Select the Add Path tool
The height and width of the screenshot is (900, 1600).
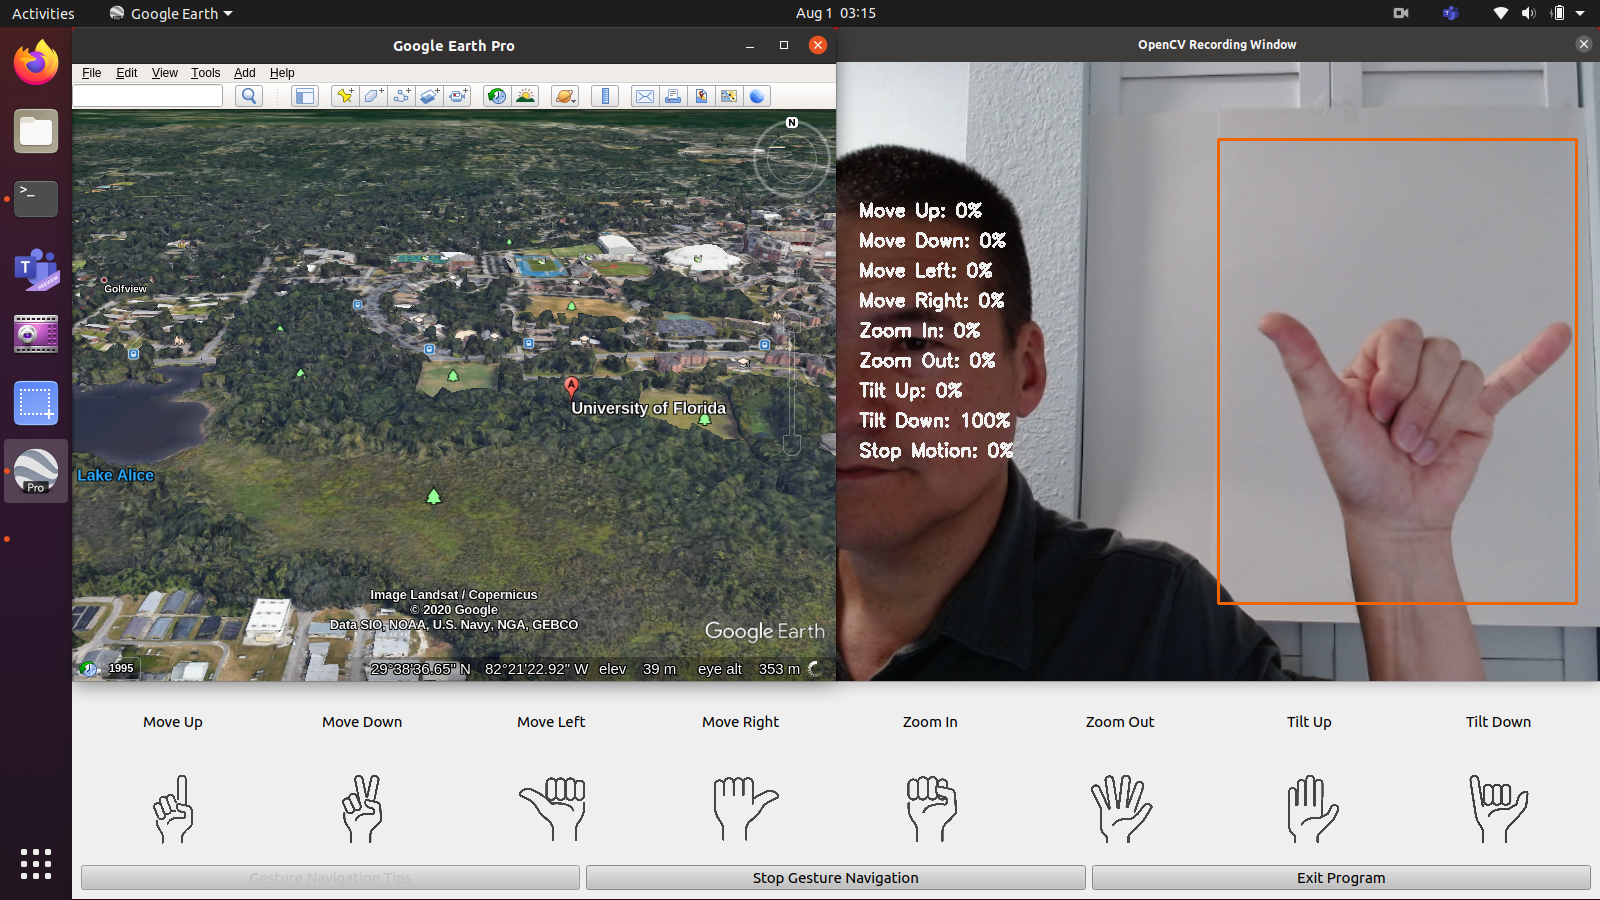[x=401, y=96]
